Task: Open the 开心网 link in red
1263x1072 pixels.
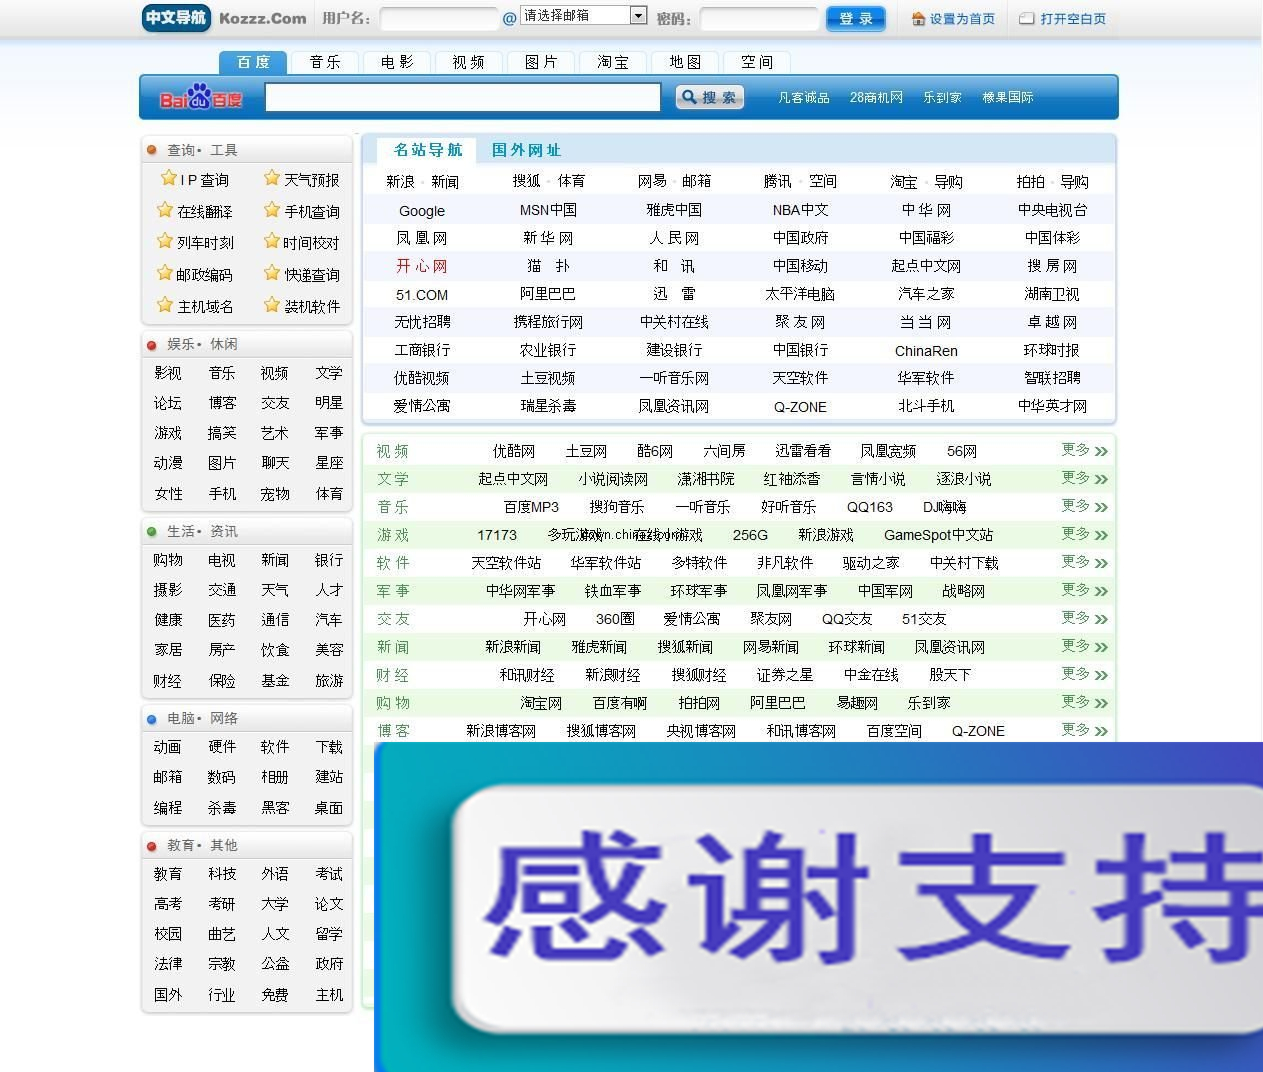Action: pyautogui.click(x=422, y=266)
